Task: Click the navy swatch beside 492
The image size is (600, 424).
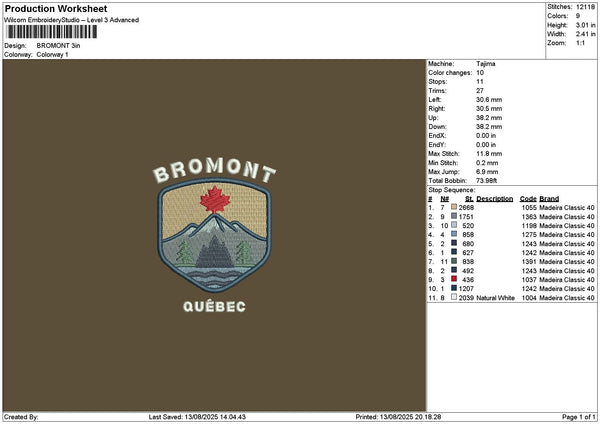Action: [454, 270]
